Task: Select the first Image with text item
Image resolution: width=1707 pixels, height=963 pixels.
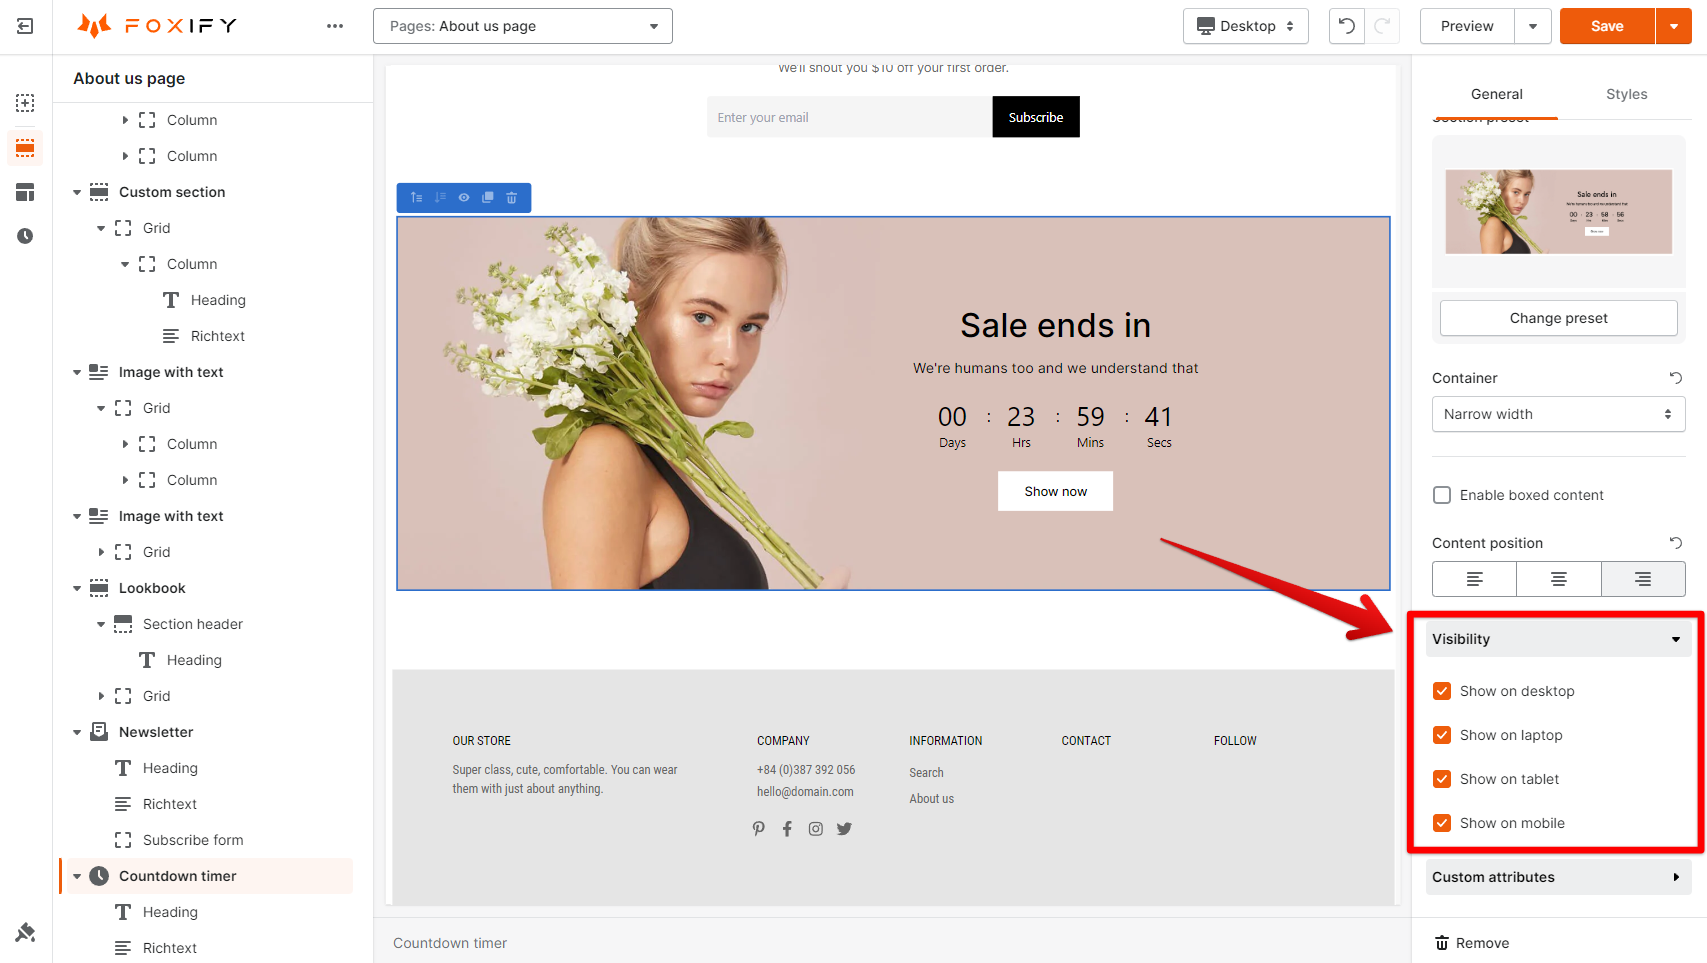Action: tap(171, 372)
